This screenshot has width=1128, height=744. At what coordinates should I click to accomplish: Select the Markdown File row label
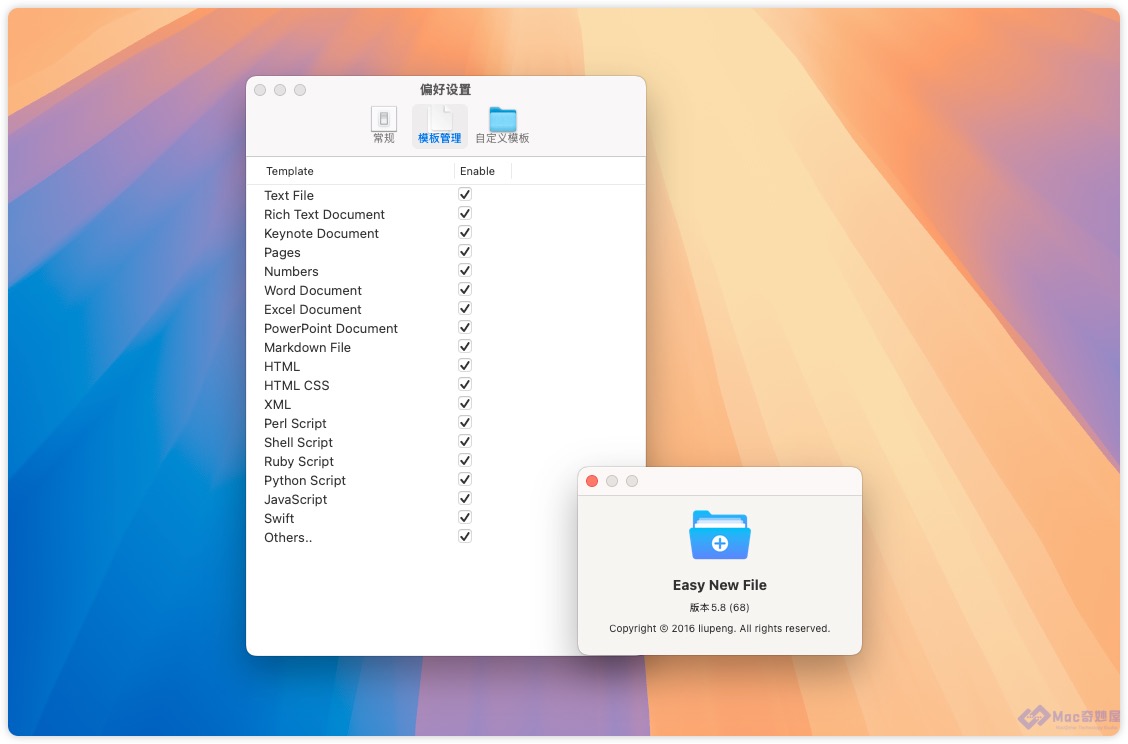tap(307, 347)
